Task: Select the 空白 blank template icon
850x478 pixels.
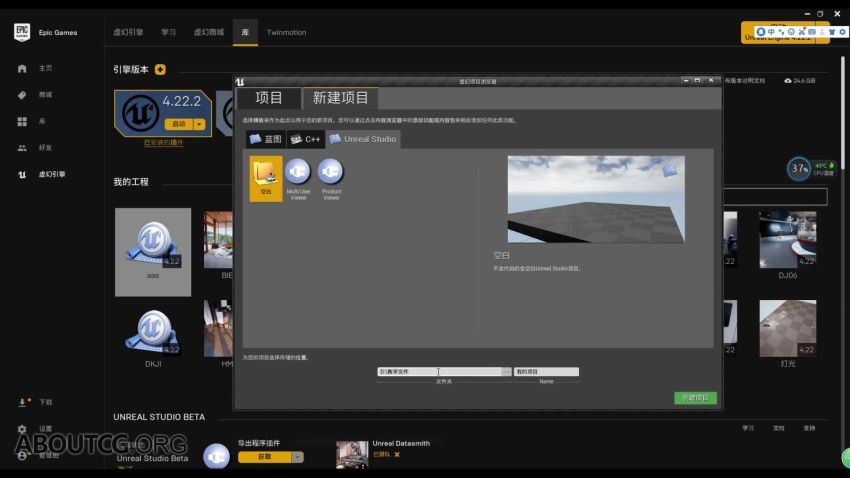Action: tap(266, 179)
